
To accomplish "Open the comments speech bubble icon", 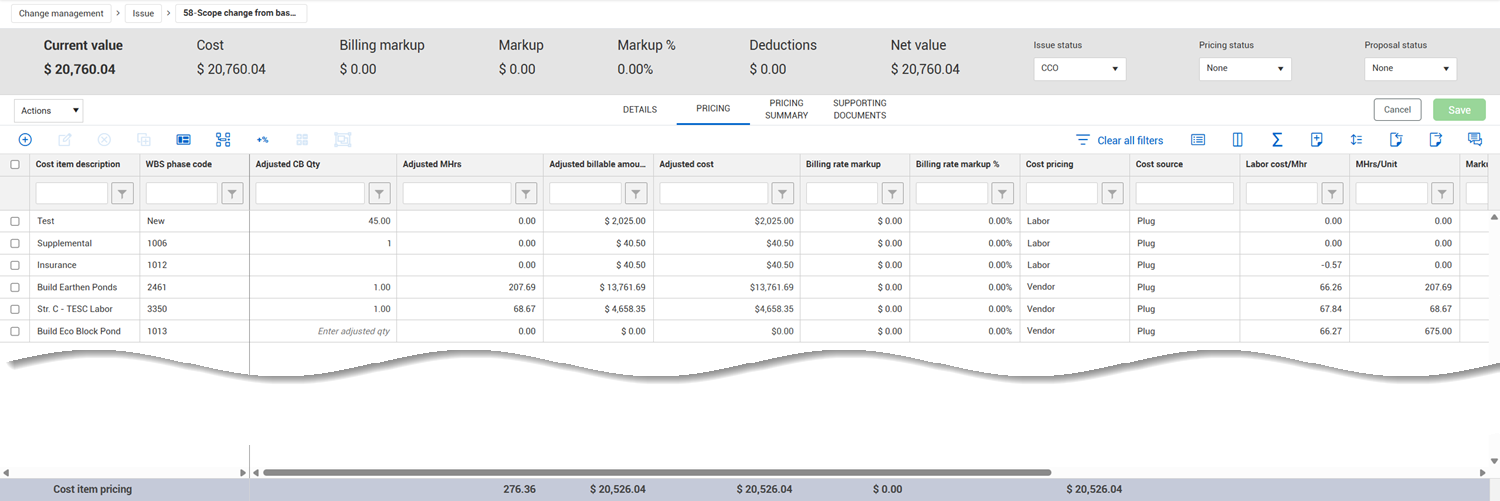I will [x=1474, y=140].
